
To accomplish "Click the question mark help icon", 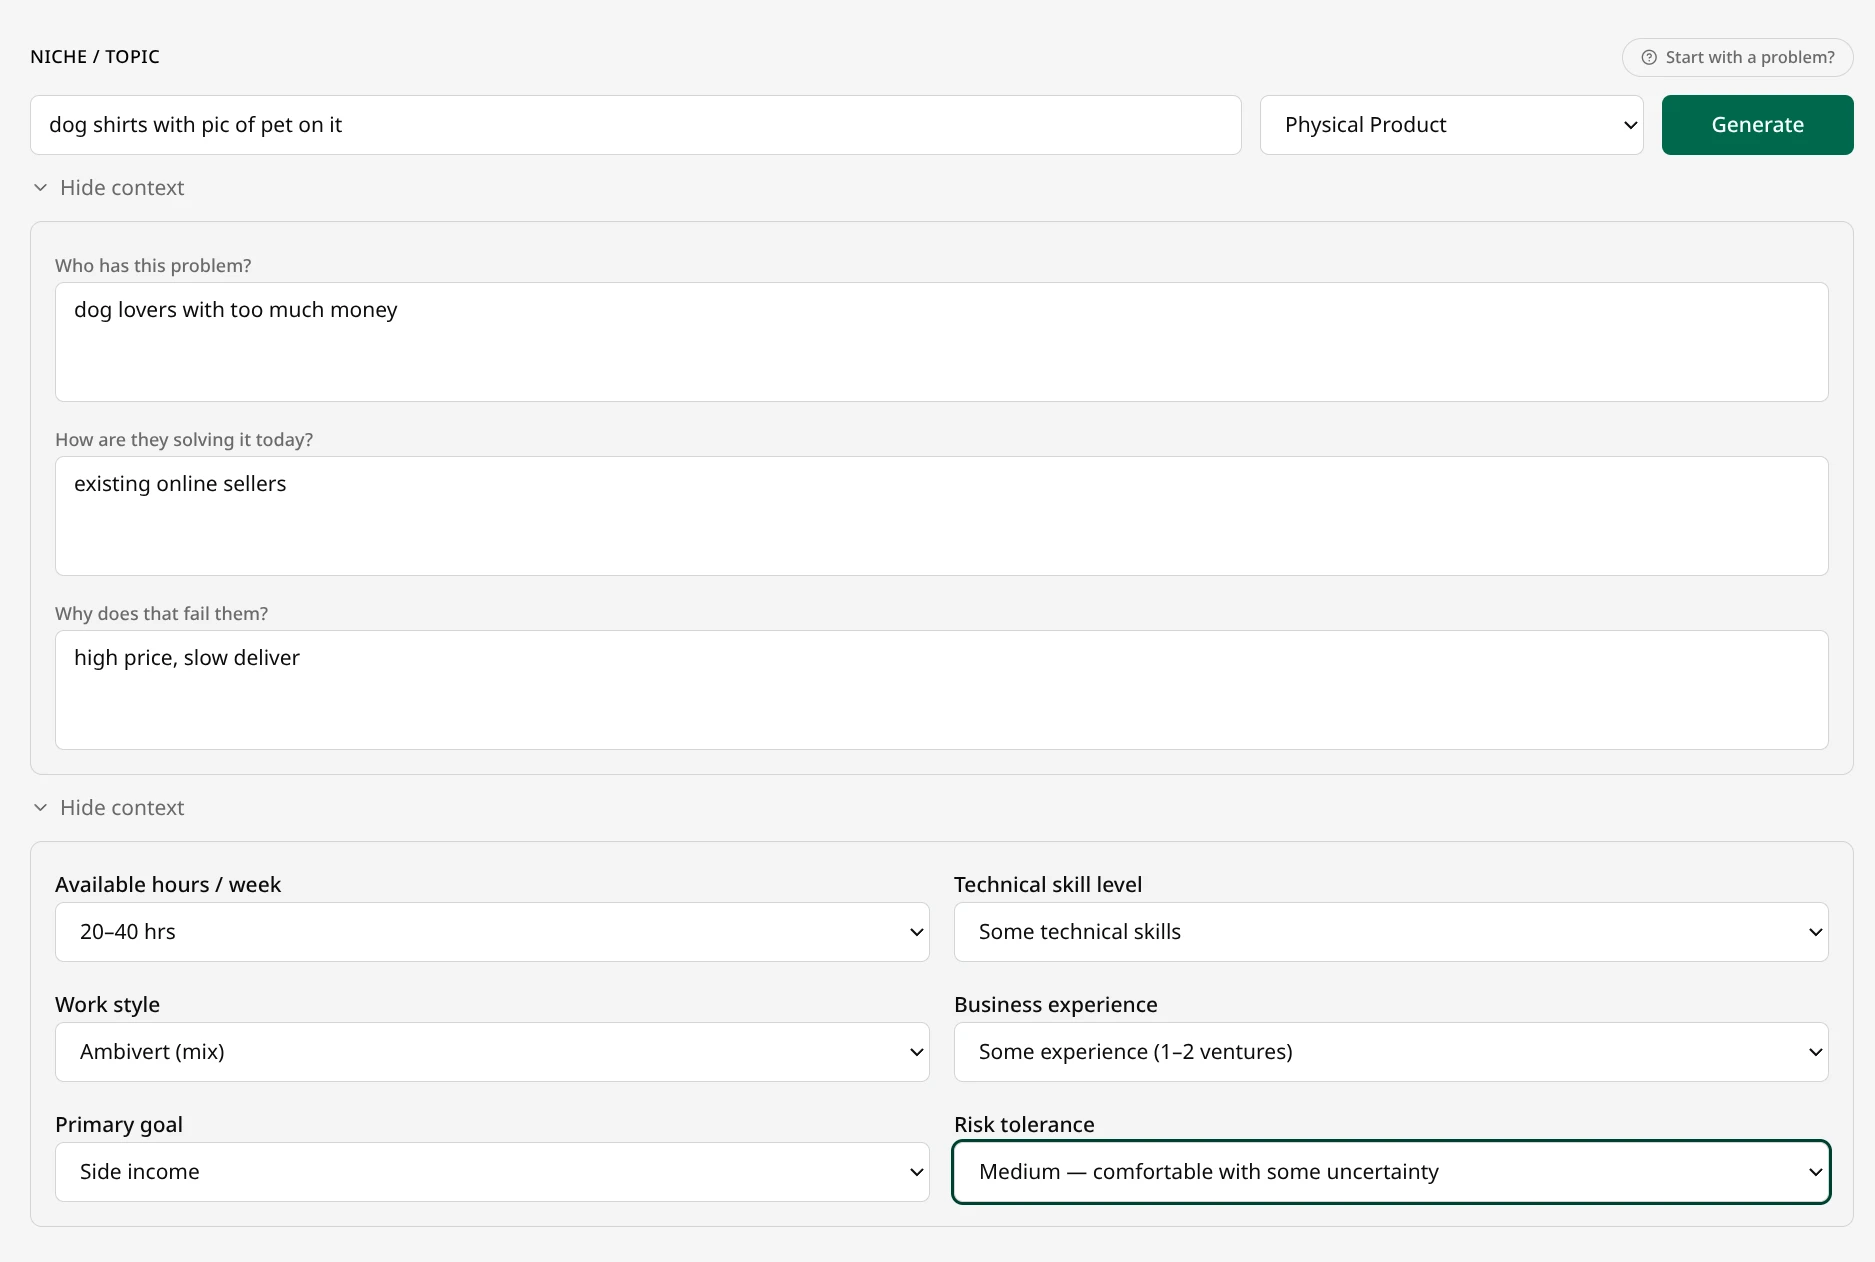I will 1649,57.
